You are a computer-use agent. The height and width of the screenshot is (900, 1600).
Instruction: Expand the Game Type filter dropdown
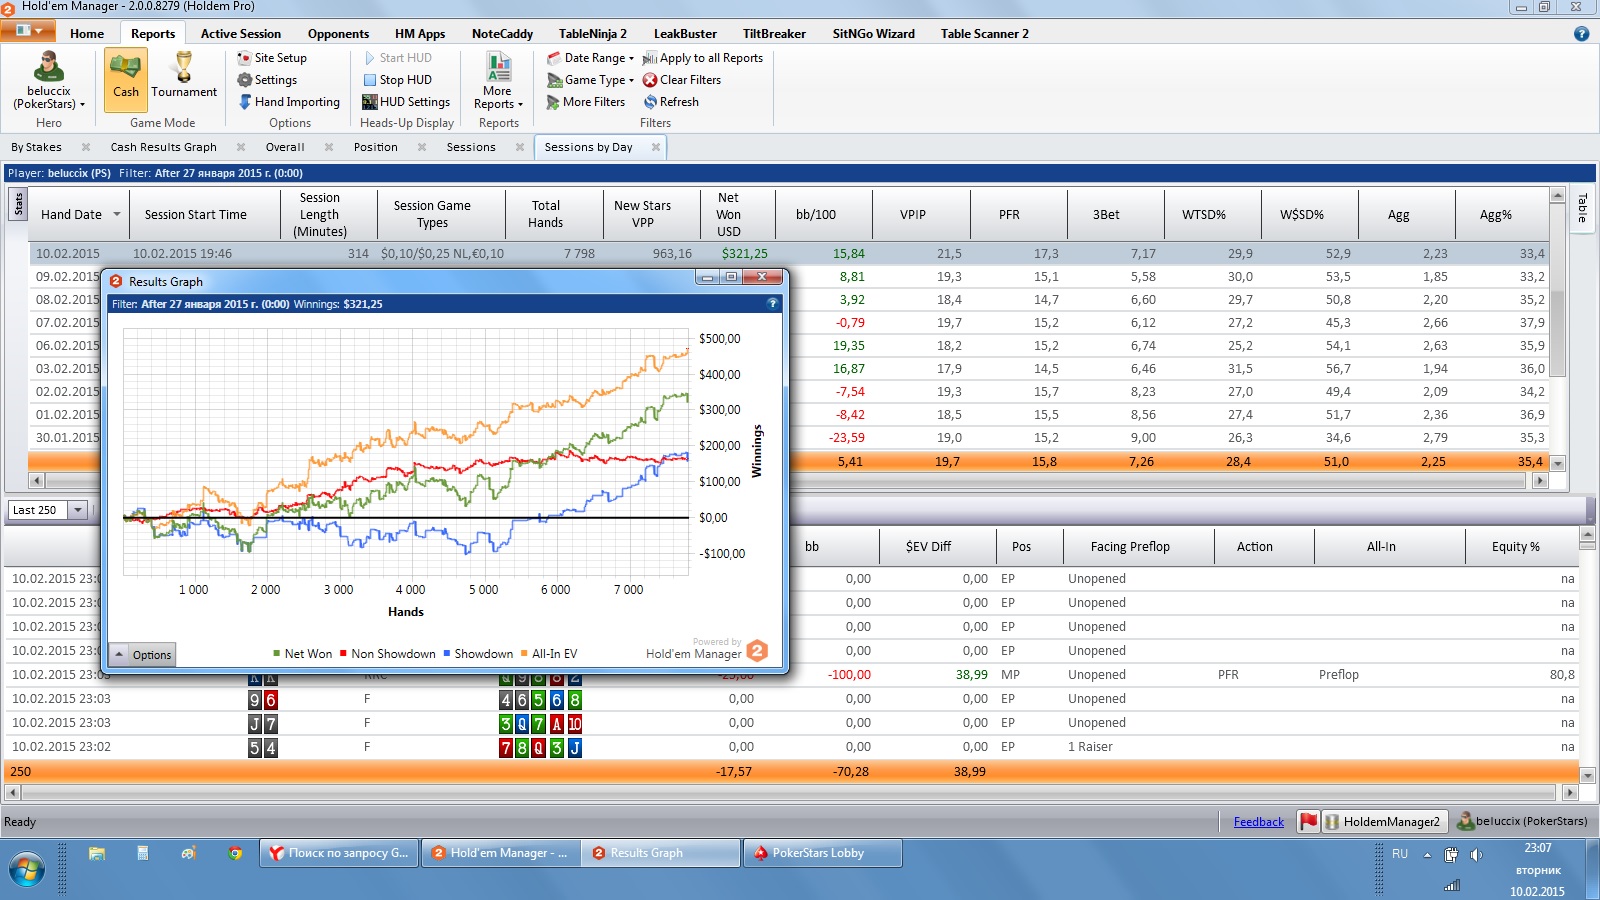coord(591,80)
